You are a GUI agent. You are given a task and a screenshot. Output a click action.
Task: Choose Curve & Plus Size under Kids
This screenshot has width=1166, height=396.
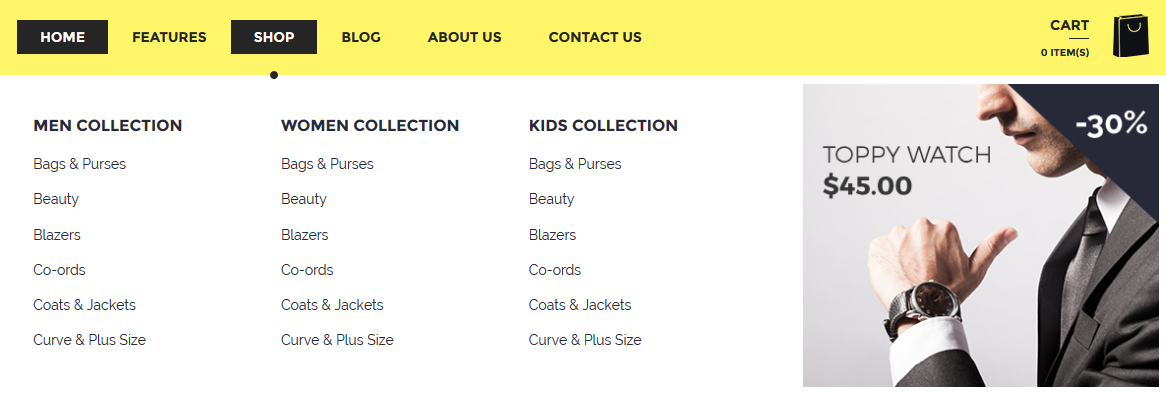(585, 340)
